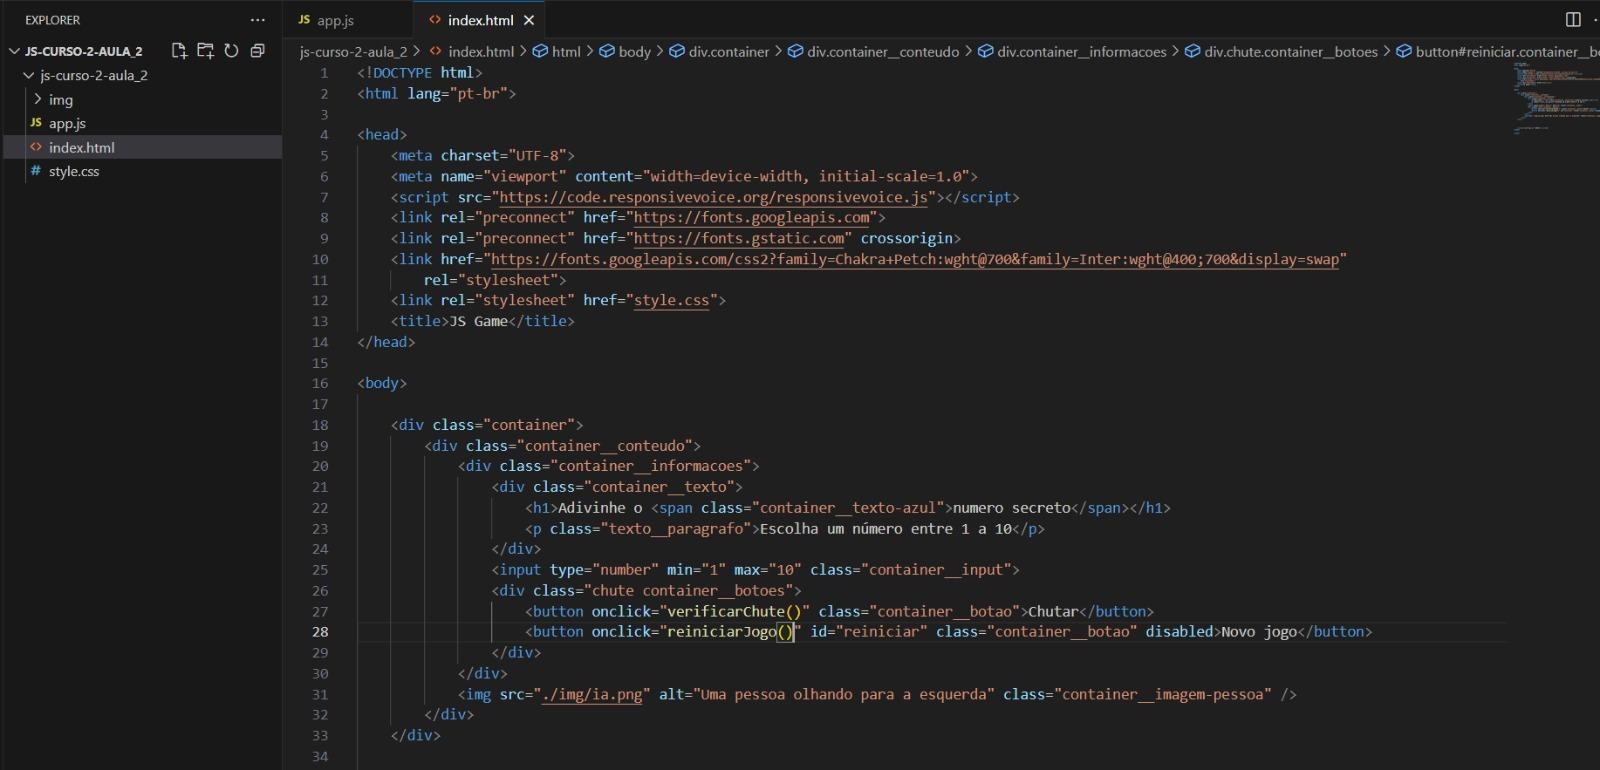Click the "Novo jogo" button text on line 28
The width and height of the screenshot is (1600, 770).
point(1259,632)
